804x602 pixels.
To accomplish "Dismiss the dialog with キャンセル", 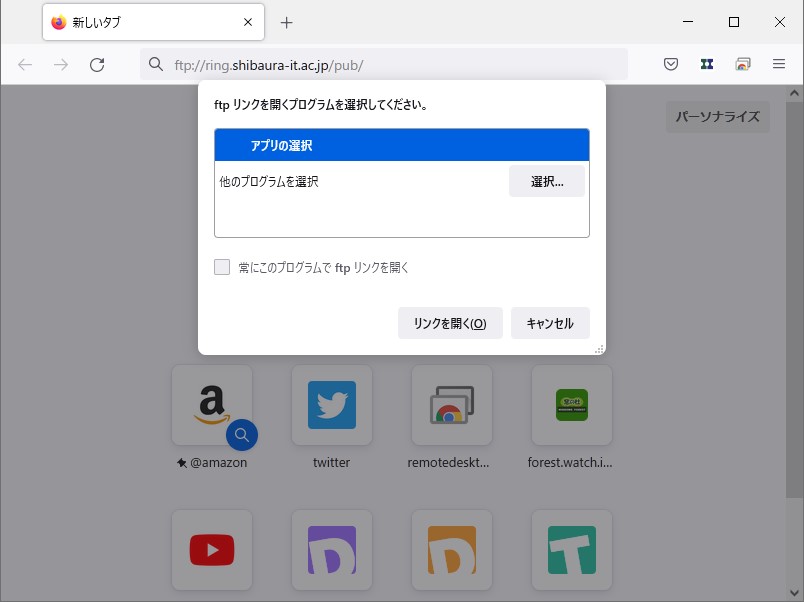I will tap(550, 322).
